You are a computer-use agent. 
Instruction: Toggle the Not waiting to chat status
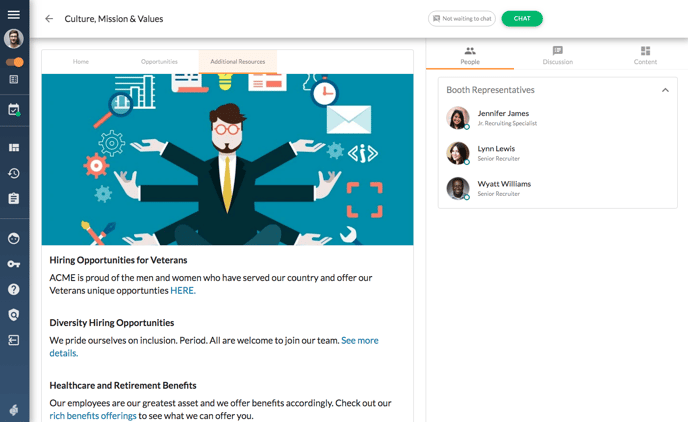click(x=462, y=18)
